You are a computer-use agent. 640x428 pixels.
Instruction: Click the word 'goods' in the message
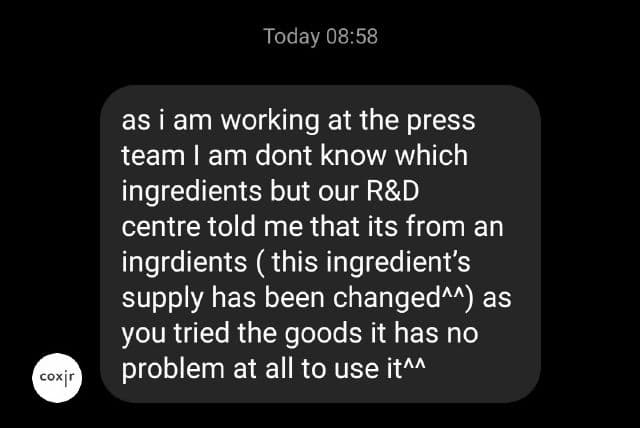(323, 334)
